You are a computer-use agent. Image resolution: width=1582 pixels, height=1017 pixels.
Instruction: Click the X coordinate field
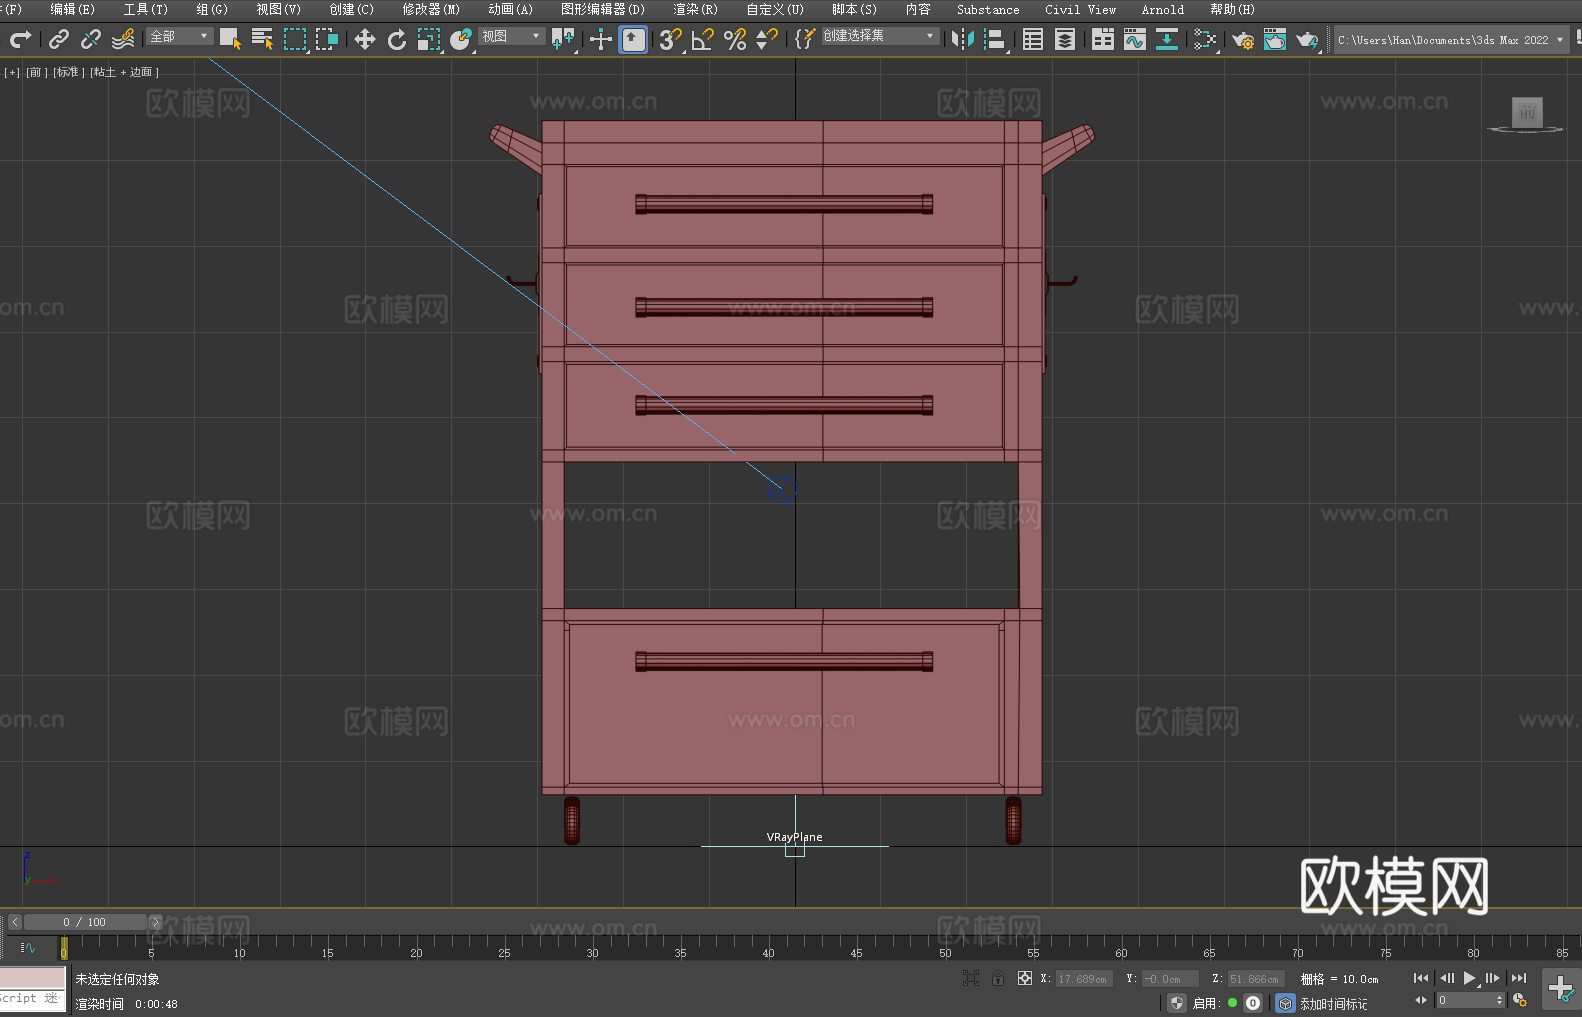click(x=1084, y=979)
